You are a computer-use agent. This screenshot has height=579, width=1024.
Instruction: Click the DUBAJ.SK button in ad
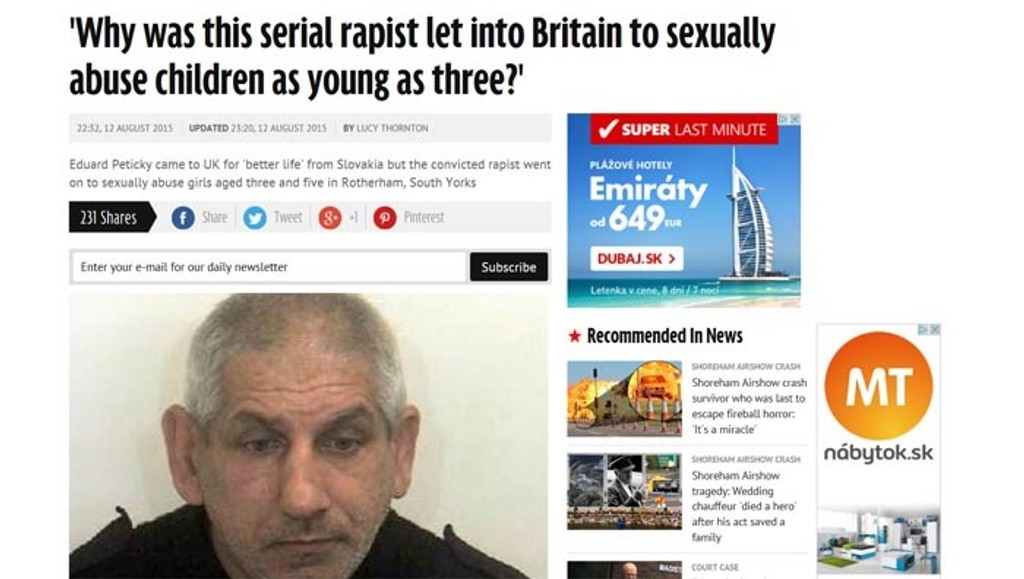tap(637, 258)
